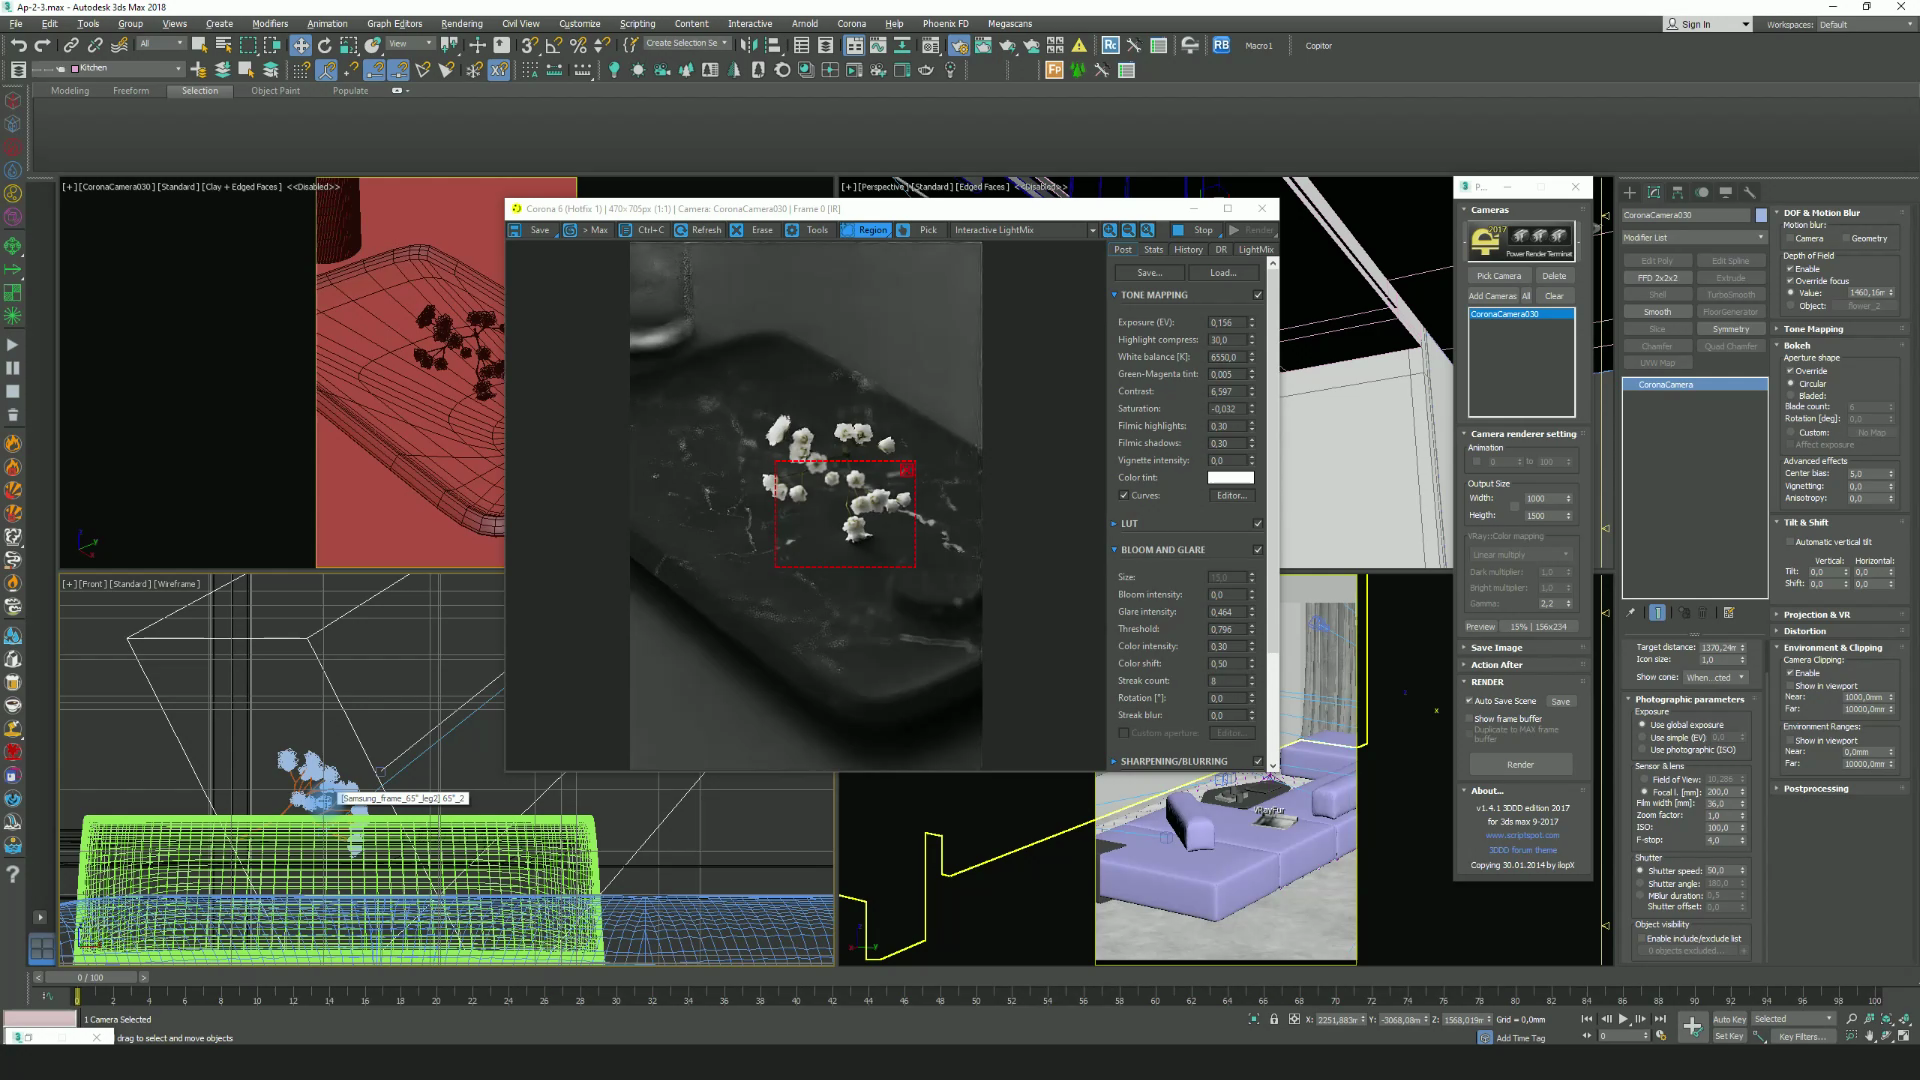Open the Modifiers menu

(270, 24)
